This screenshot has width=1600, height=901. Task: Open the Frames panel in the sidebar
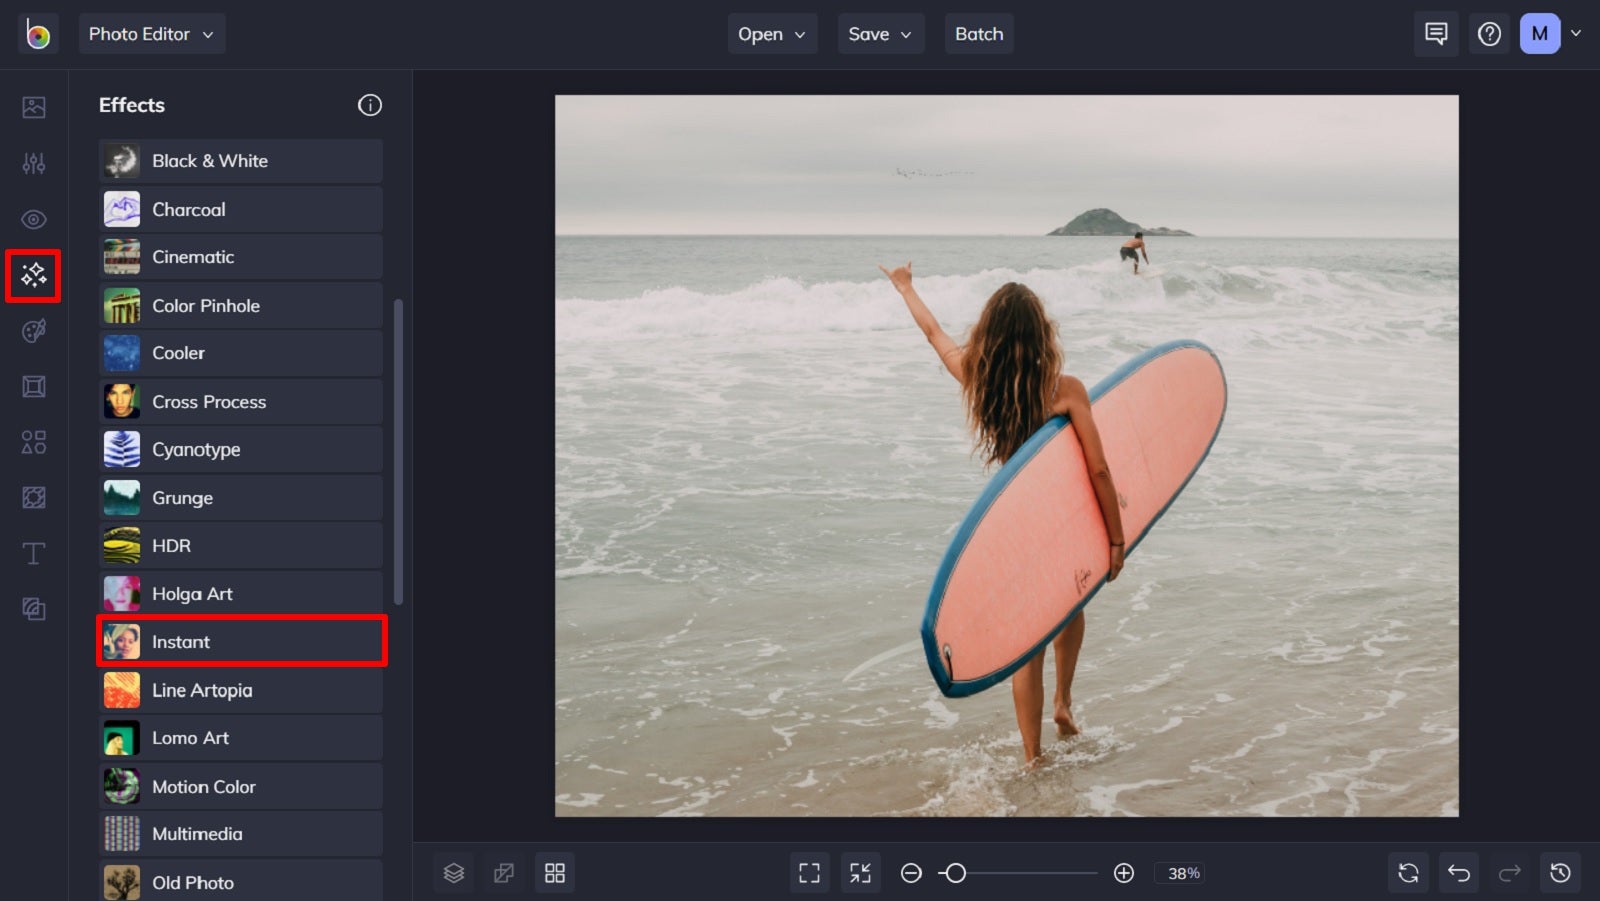(x=33, y=386)
